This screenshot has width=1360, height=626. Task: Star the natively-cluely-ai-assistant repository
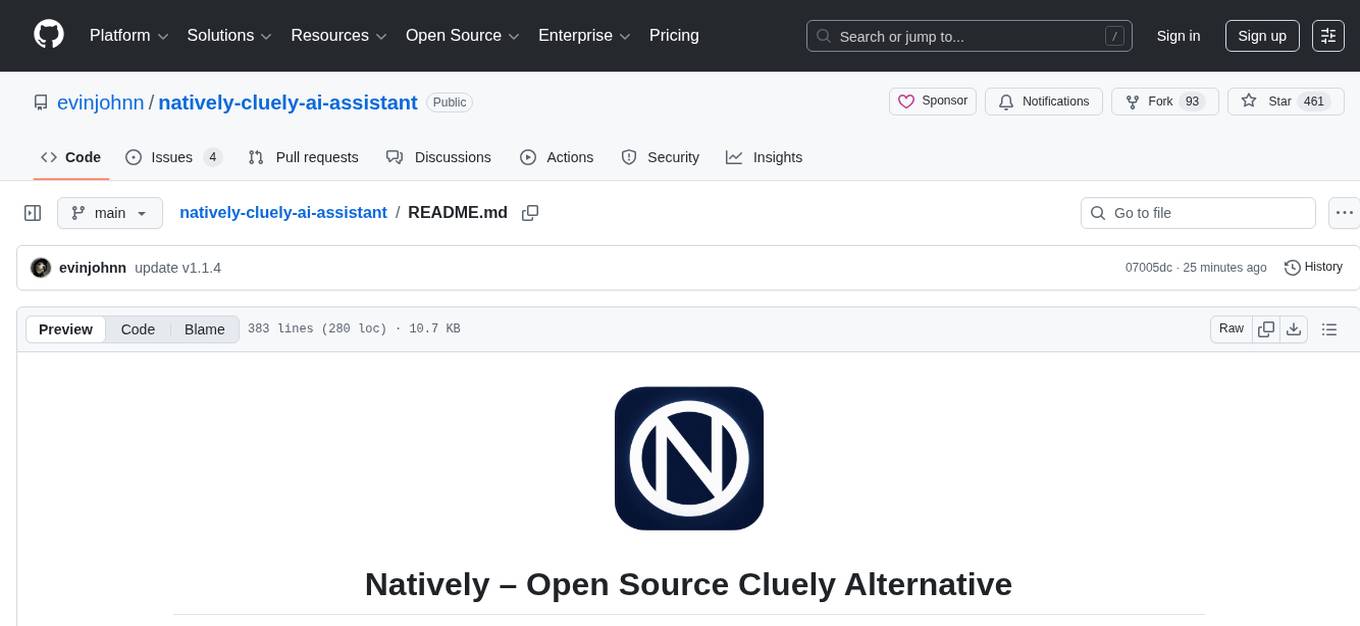[x=1276, y=101]
